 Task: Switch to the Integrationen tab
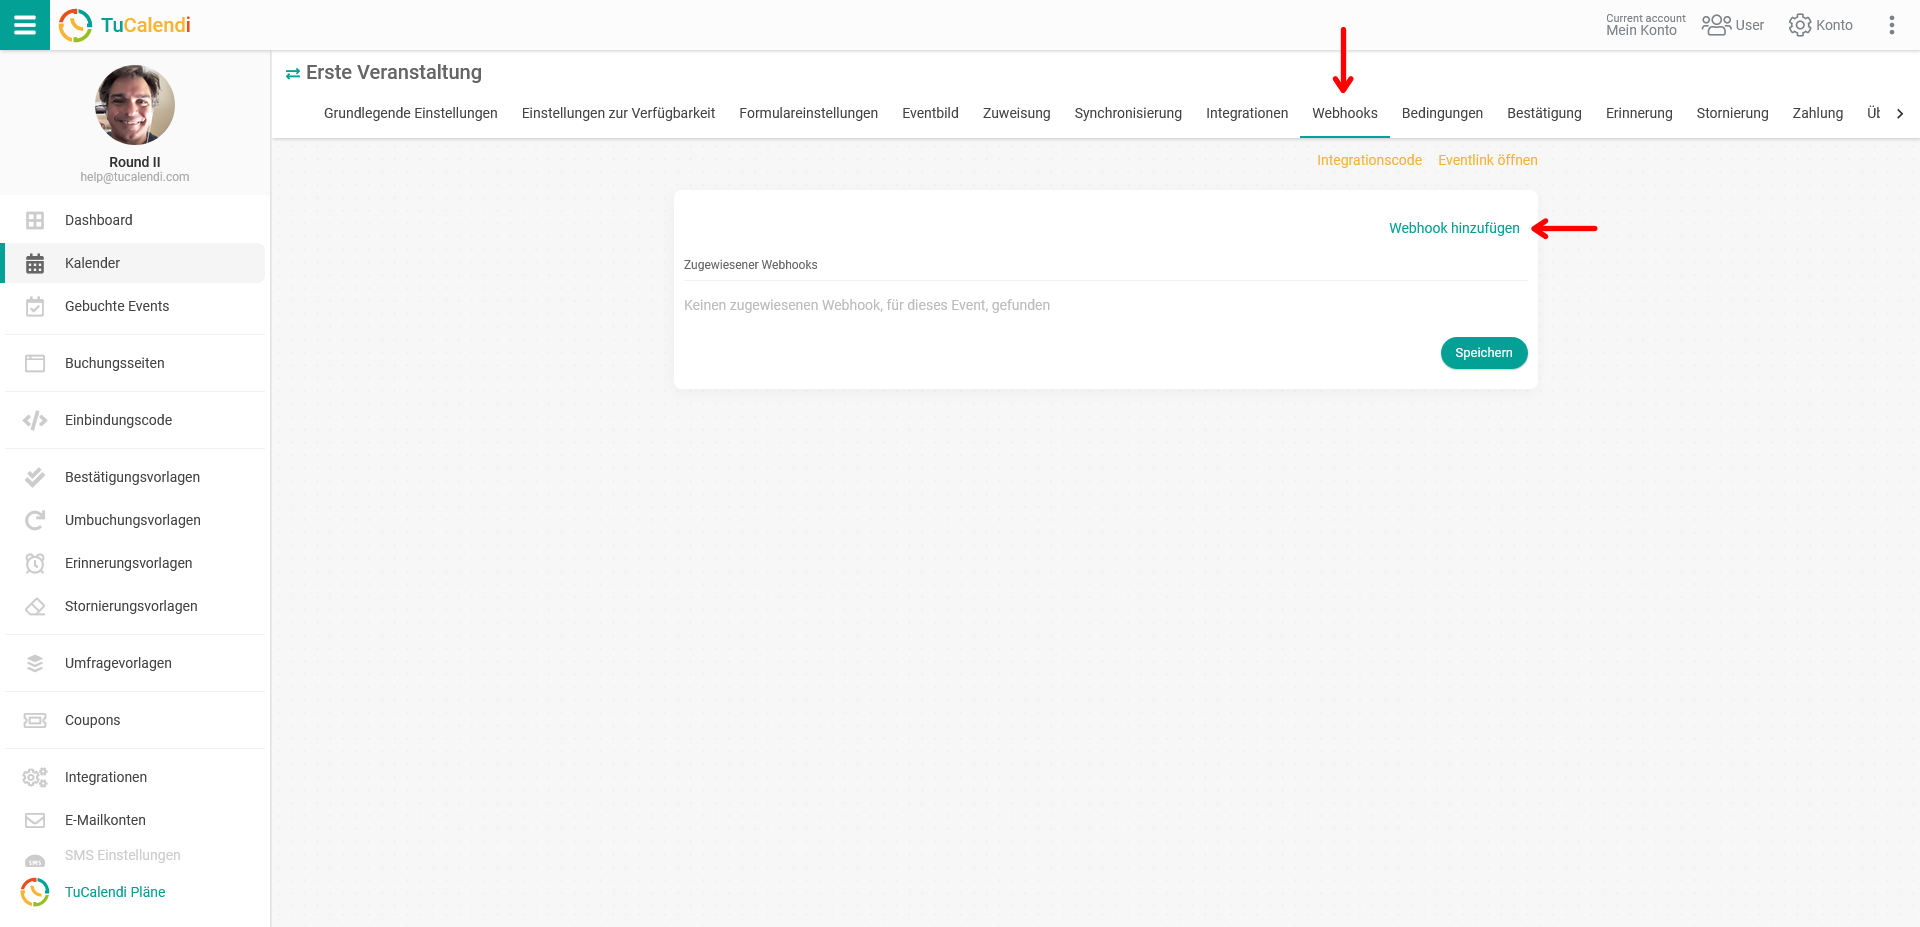(1247, 113)
